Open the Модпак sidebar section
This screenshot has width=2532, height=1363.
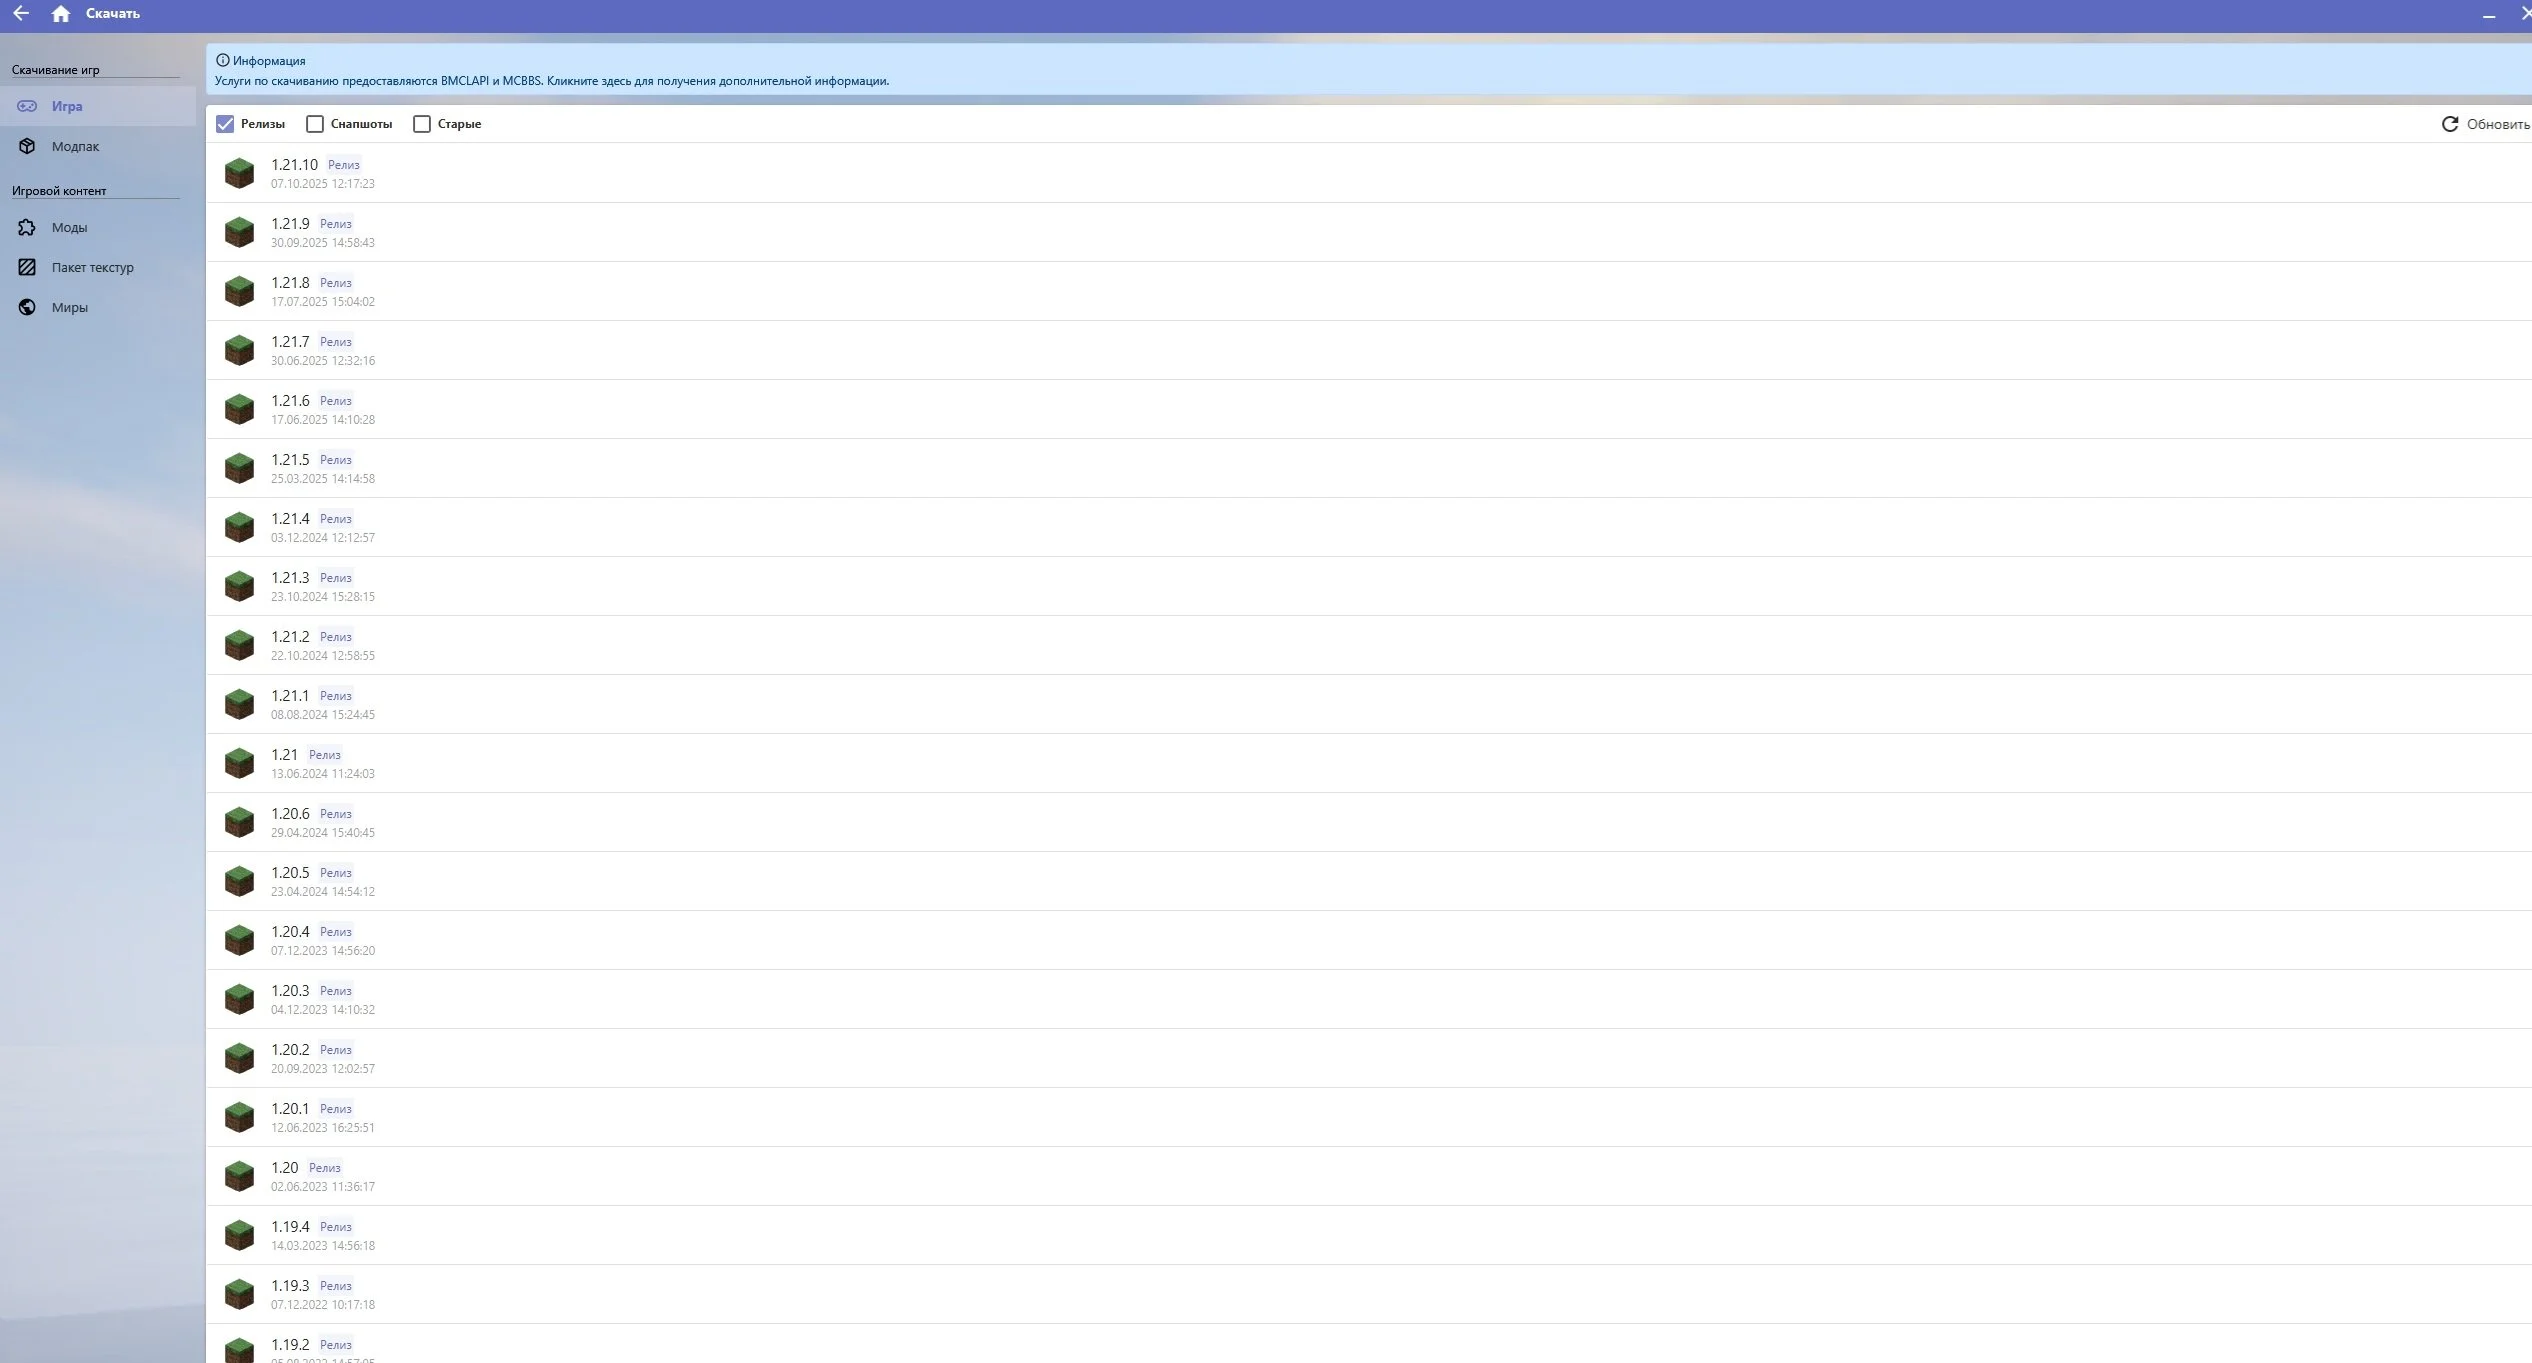click(75, 146)
